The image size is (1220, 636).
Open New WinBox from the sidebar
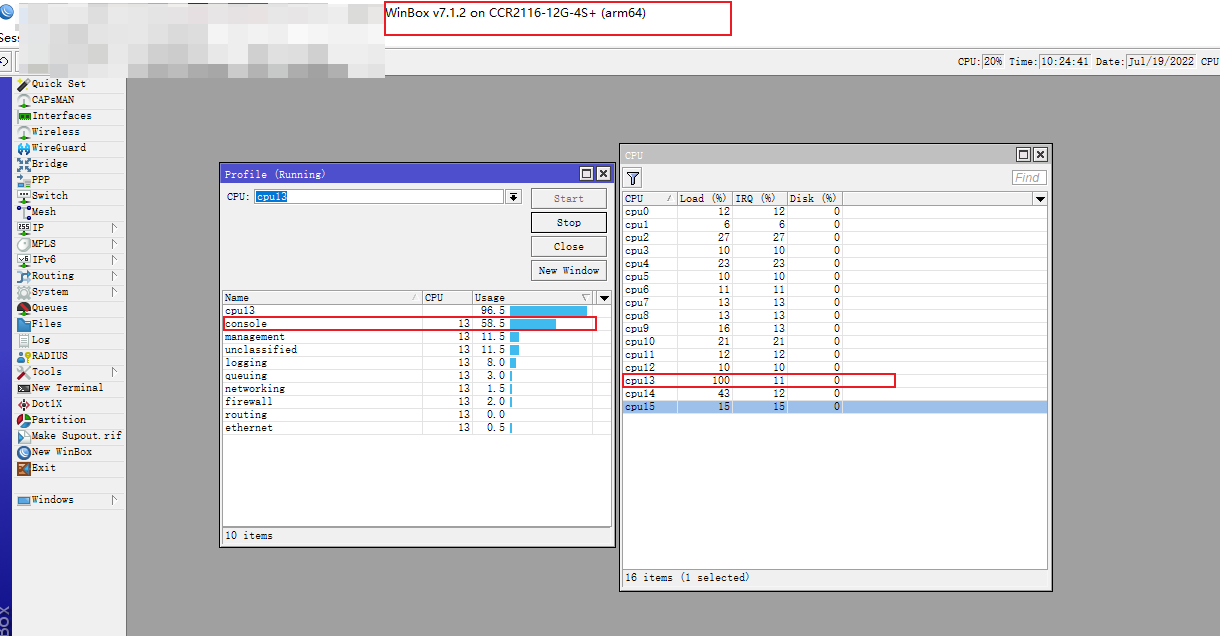point(61,452)
